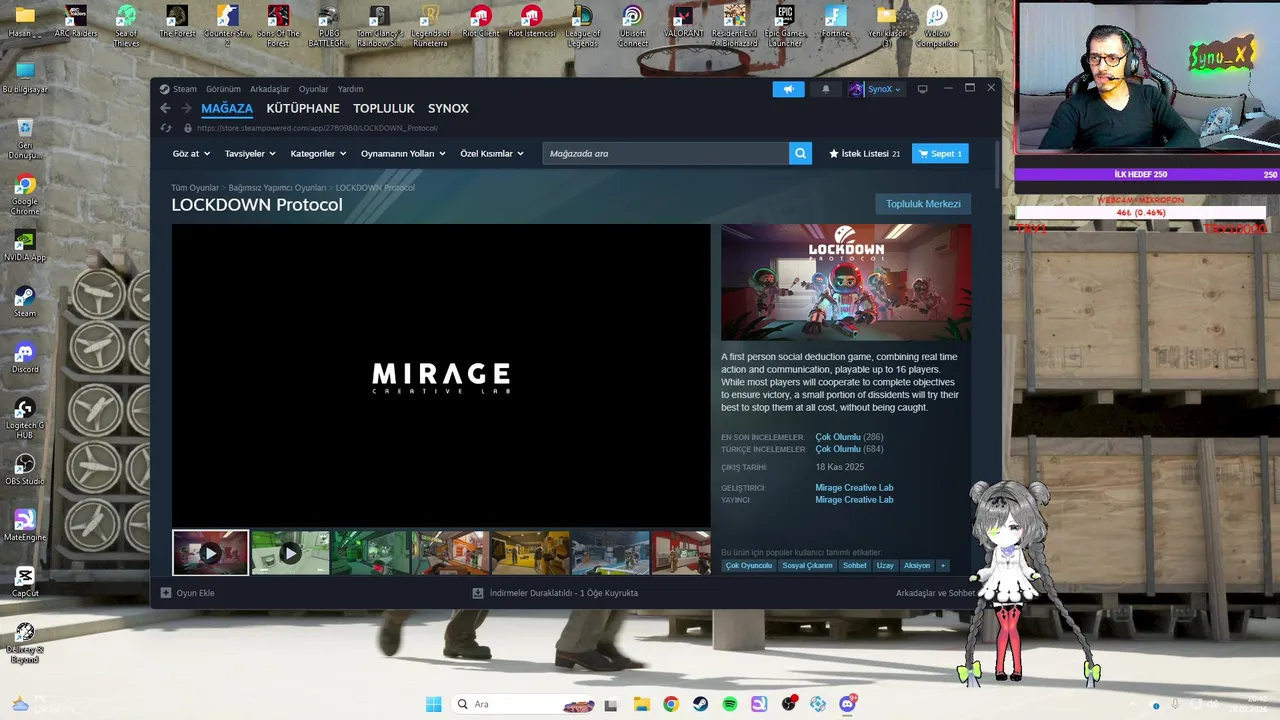The image size is (1280, 720).
Task: Open Google Chrome desktop shortcut
Action: (x=25, y=195)
